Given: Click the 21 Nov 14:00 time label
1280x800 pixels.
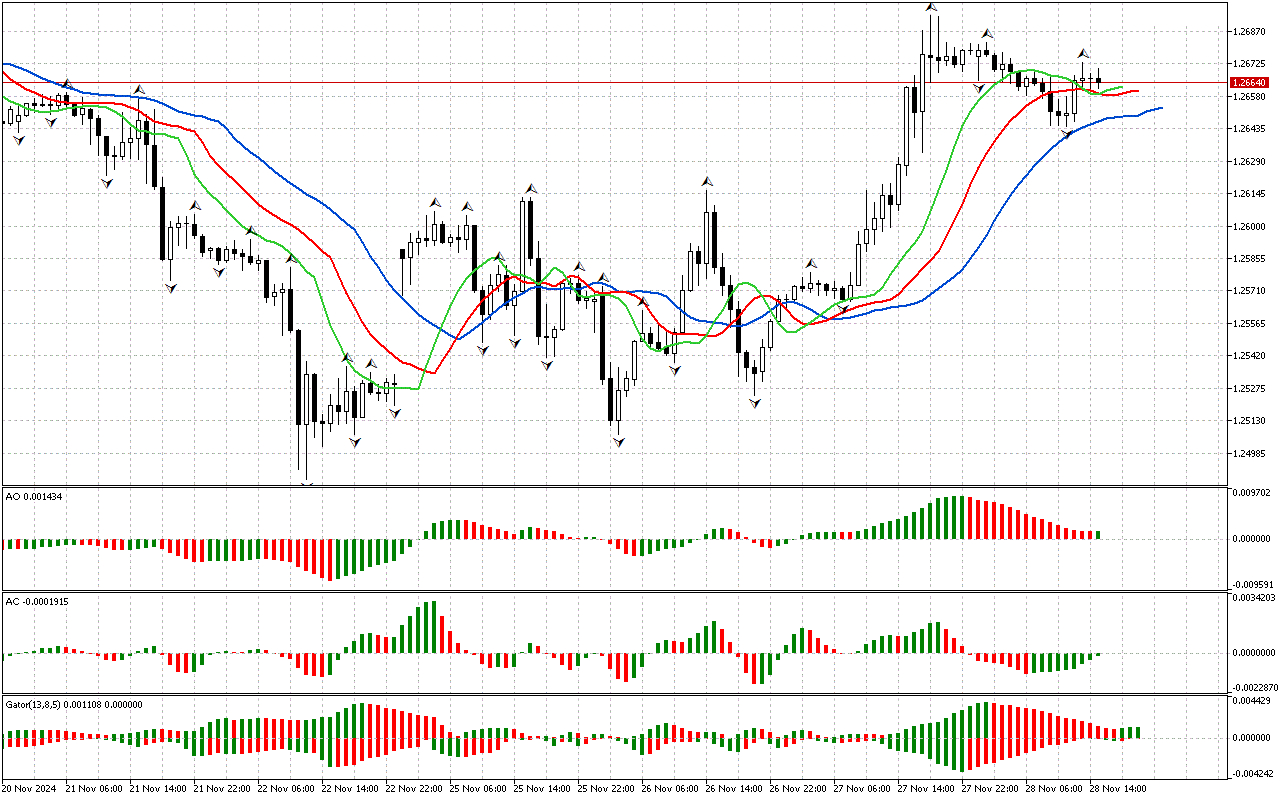Looking at the screenshot, I should click(158, 788).
